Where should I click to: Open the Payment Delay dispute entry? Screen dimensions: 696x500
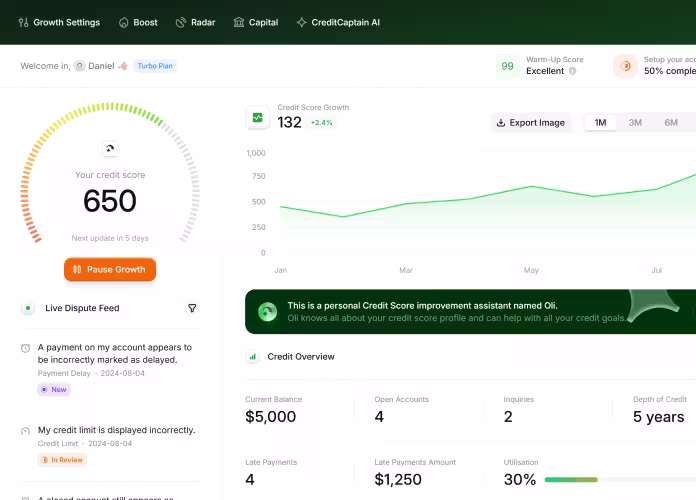[x=114, y=353]
